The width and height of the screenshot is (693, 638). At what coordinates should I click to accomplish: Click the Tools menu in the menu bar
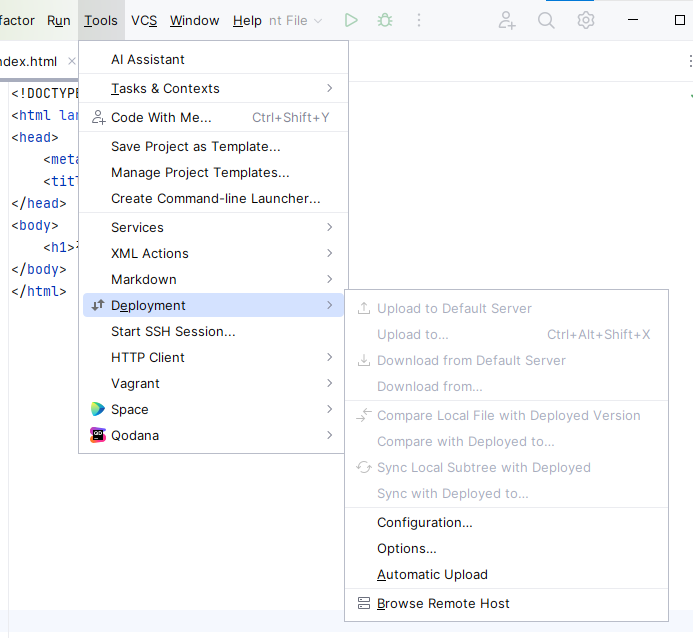pos(101,20)
